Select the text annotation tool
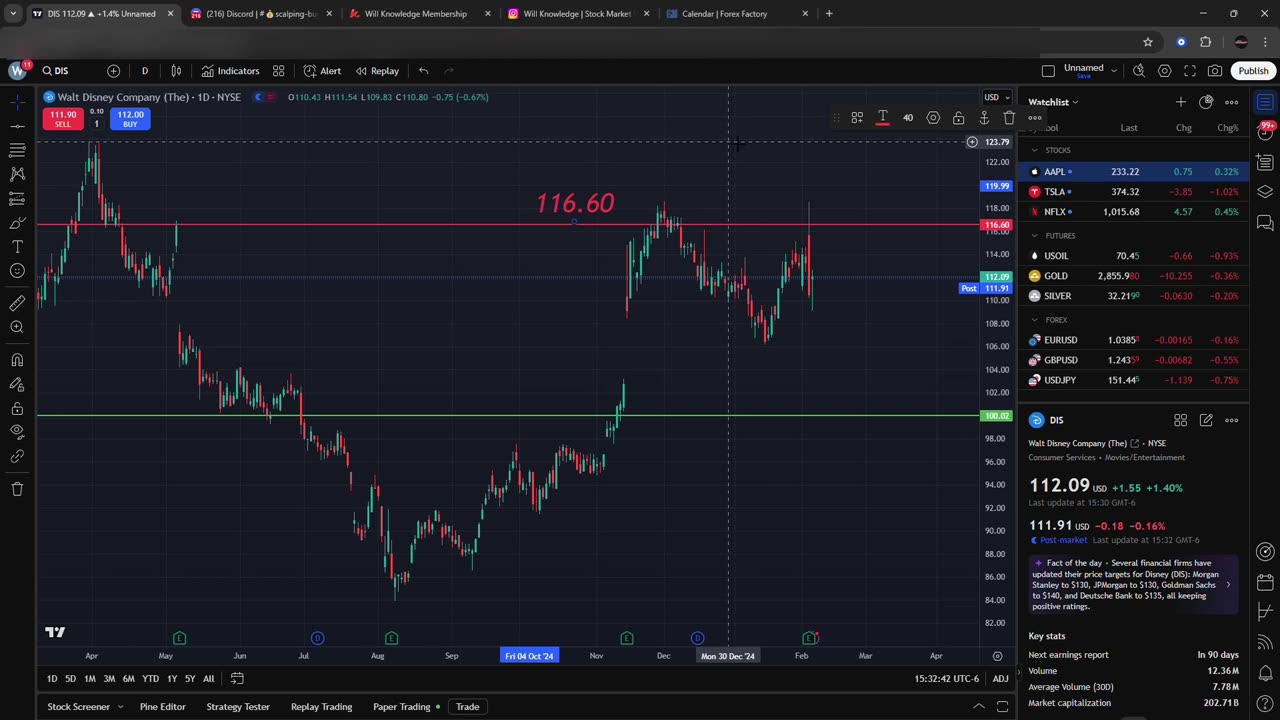Viewport: 1280px width, 720px height. [x=17, y=246]
